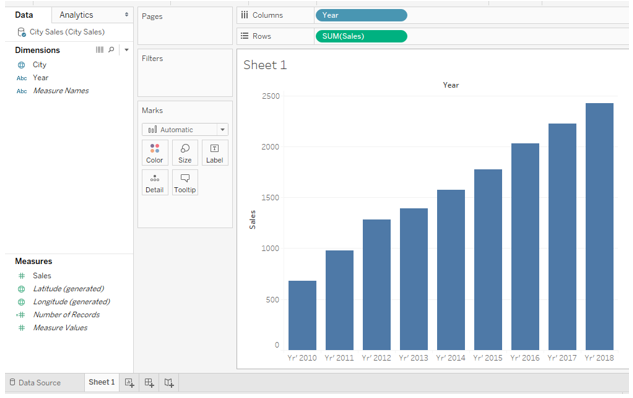Click the Rows shelf icon
Image resolution: width=633 pixels, height=398 pixels.
pyautogui.click(x=244, y=36)
